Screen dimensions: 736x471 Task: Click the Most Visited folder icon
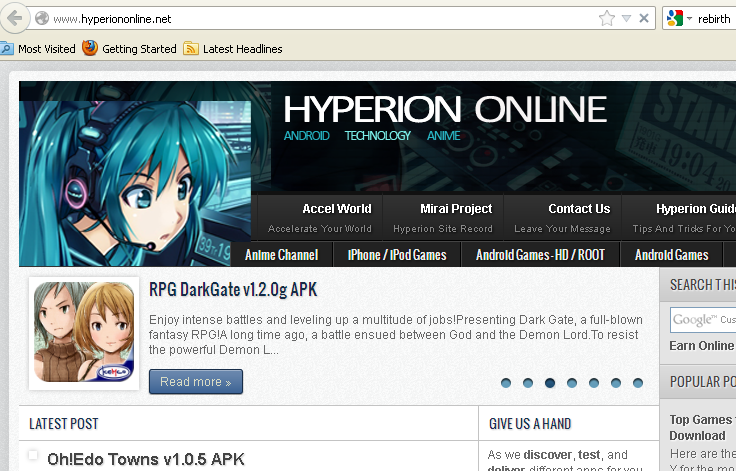click(7, 48)
